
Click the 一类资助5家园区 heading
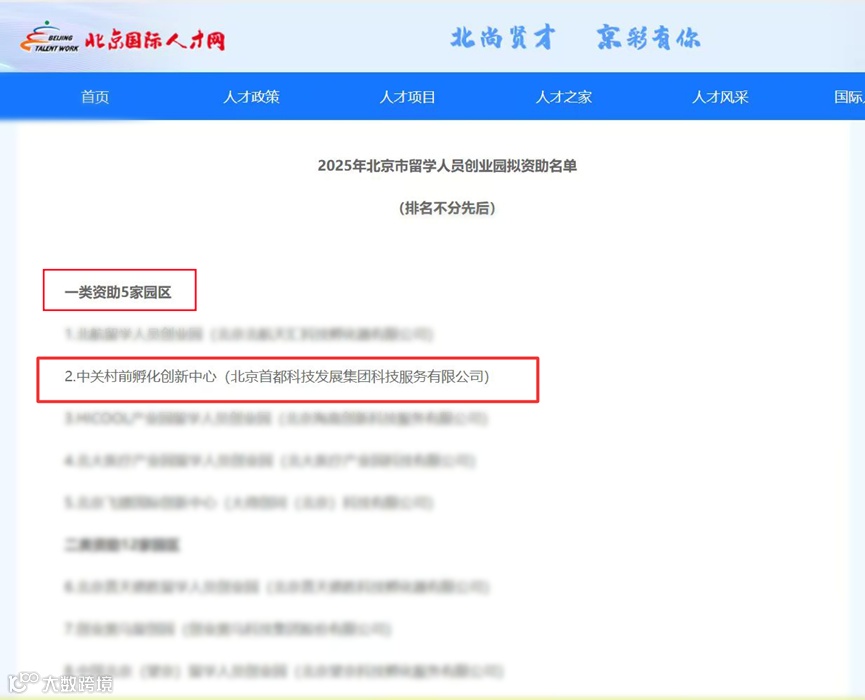(x=118, y=292)
